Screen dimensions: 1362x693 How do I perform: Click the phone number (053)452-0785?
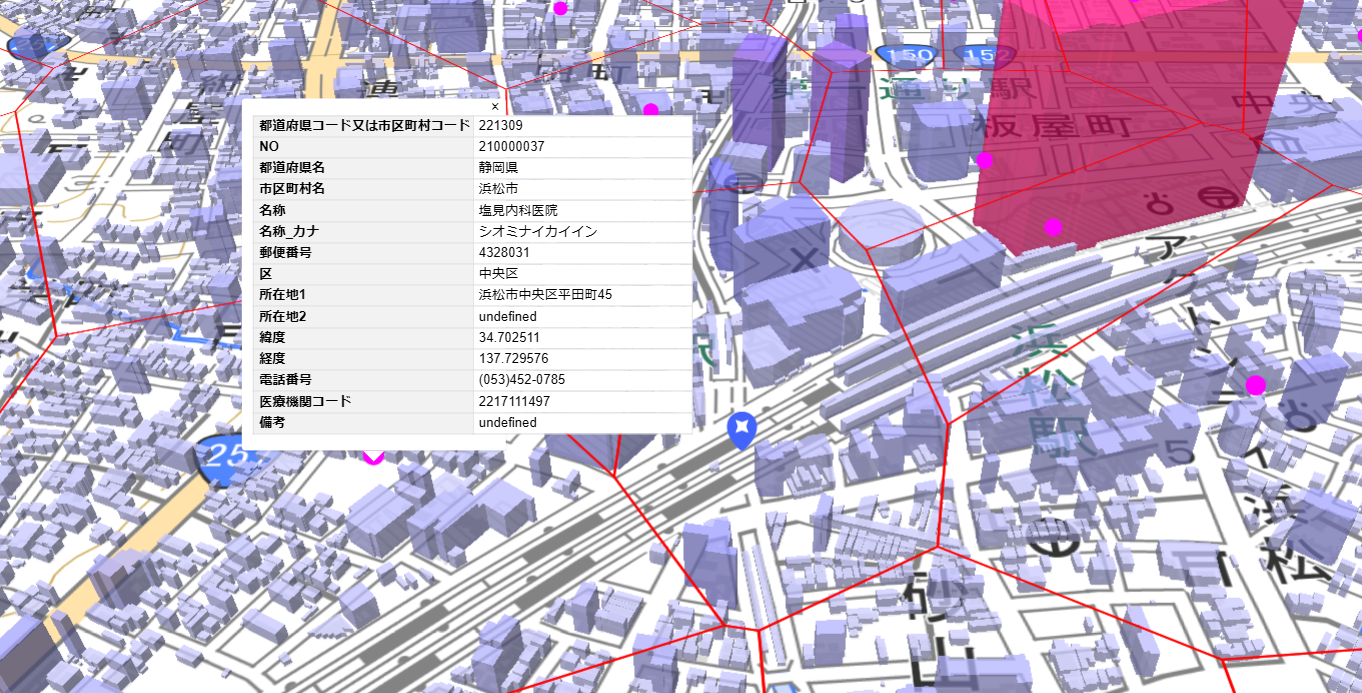point(521,380)
